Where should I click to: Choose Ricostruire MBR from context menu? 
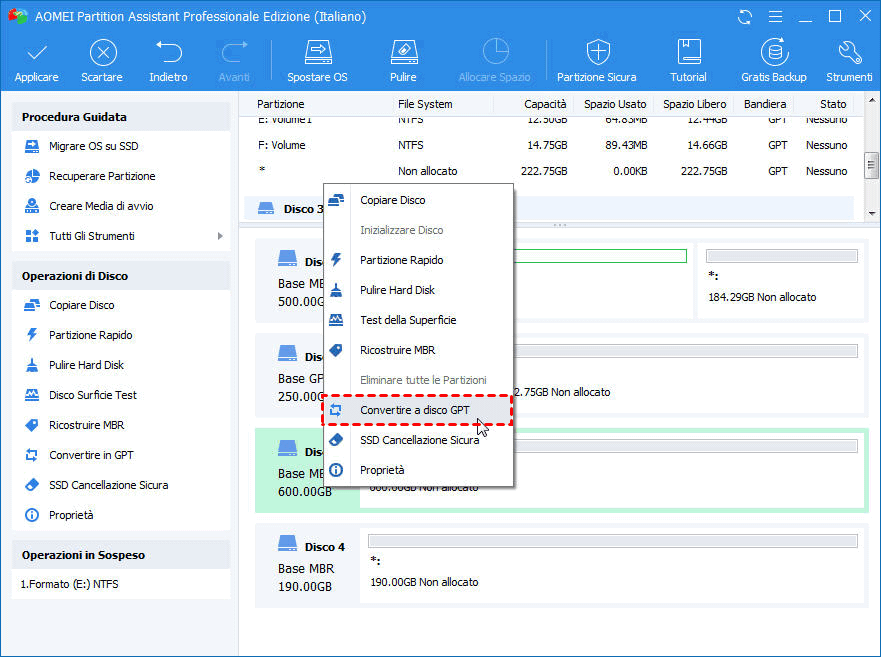click(x=418, y=350)
